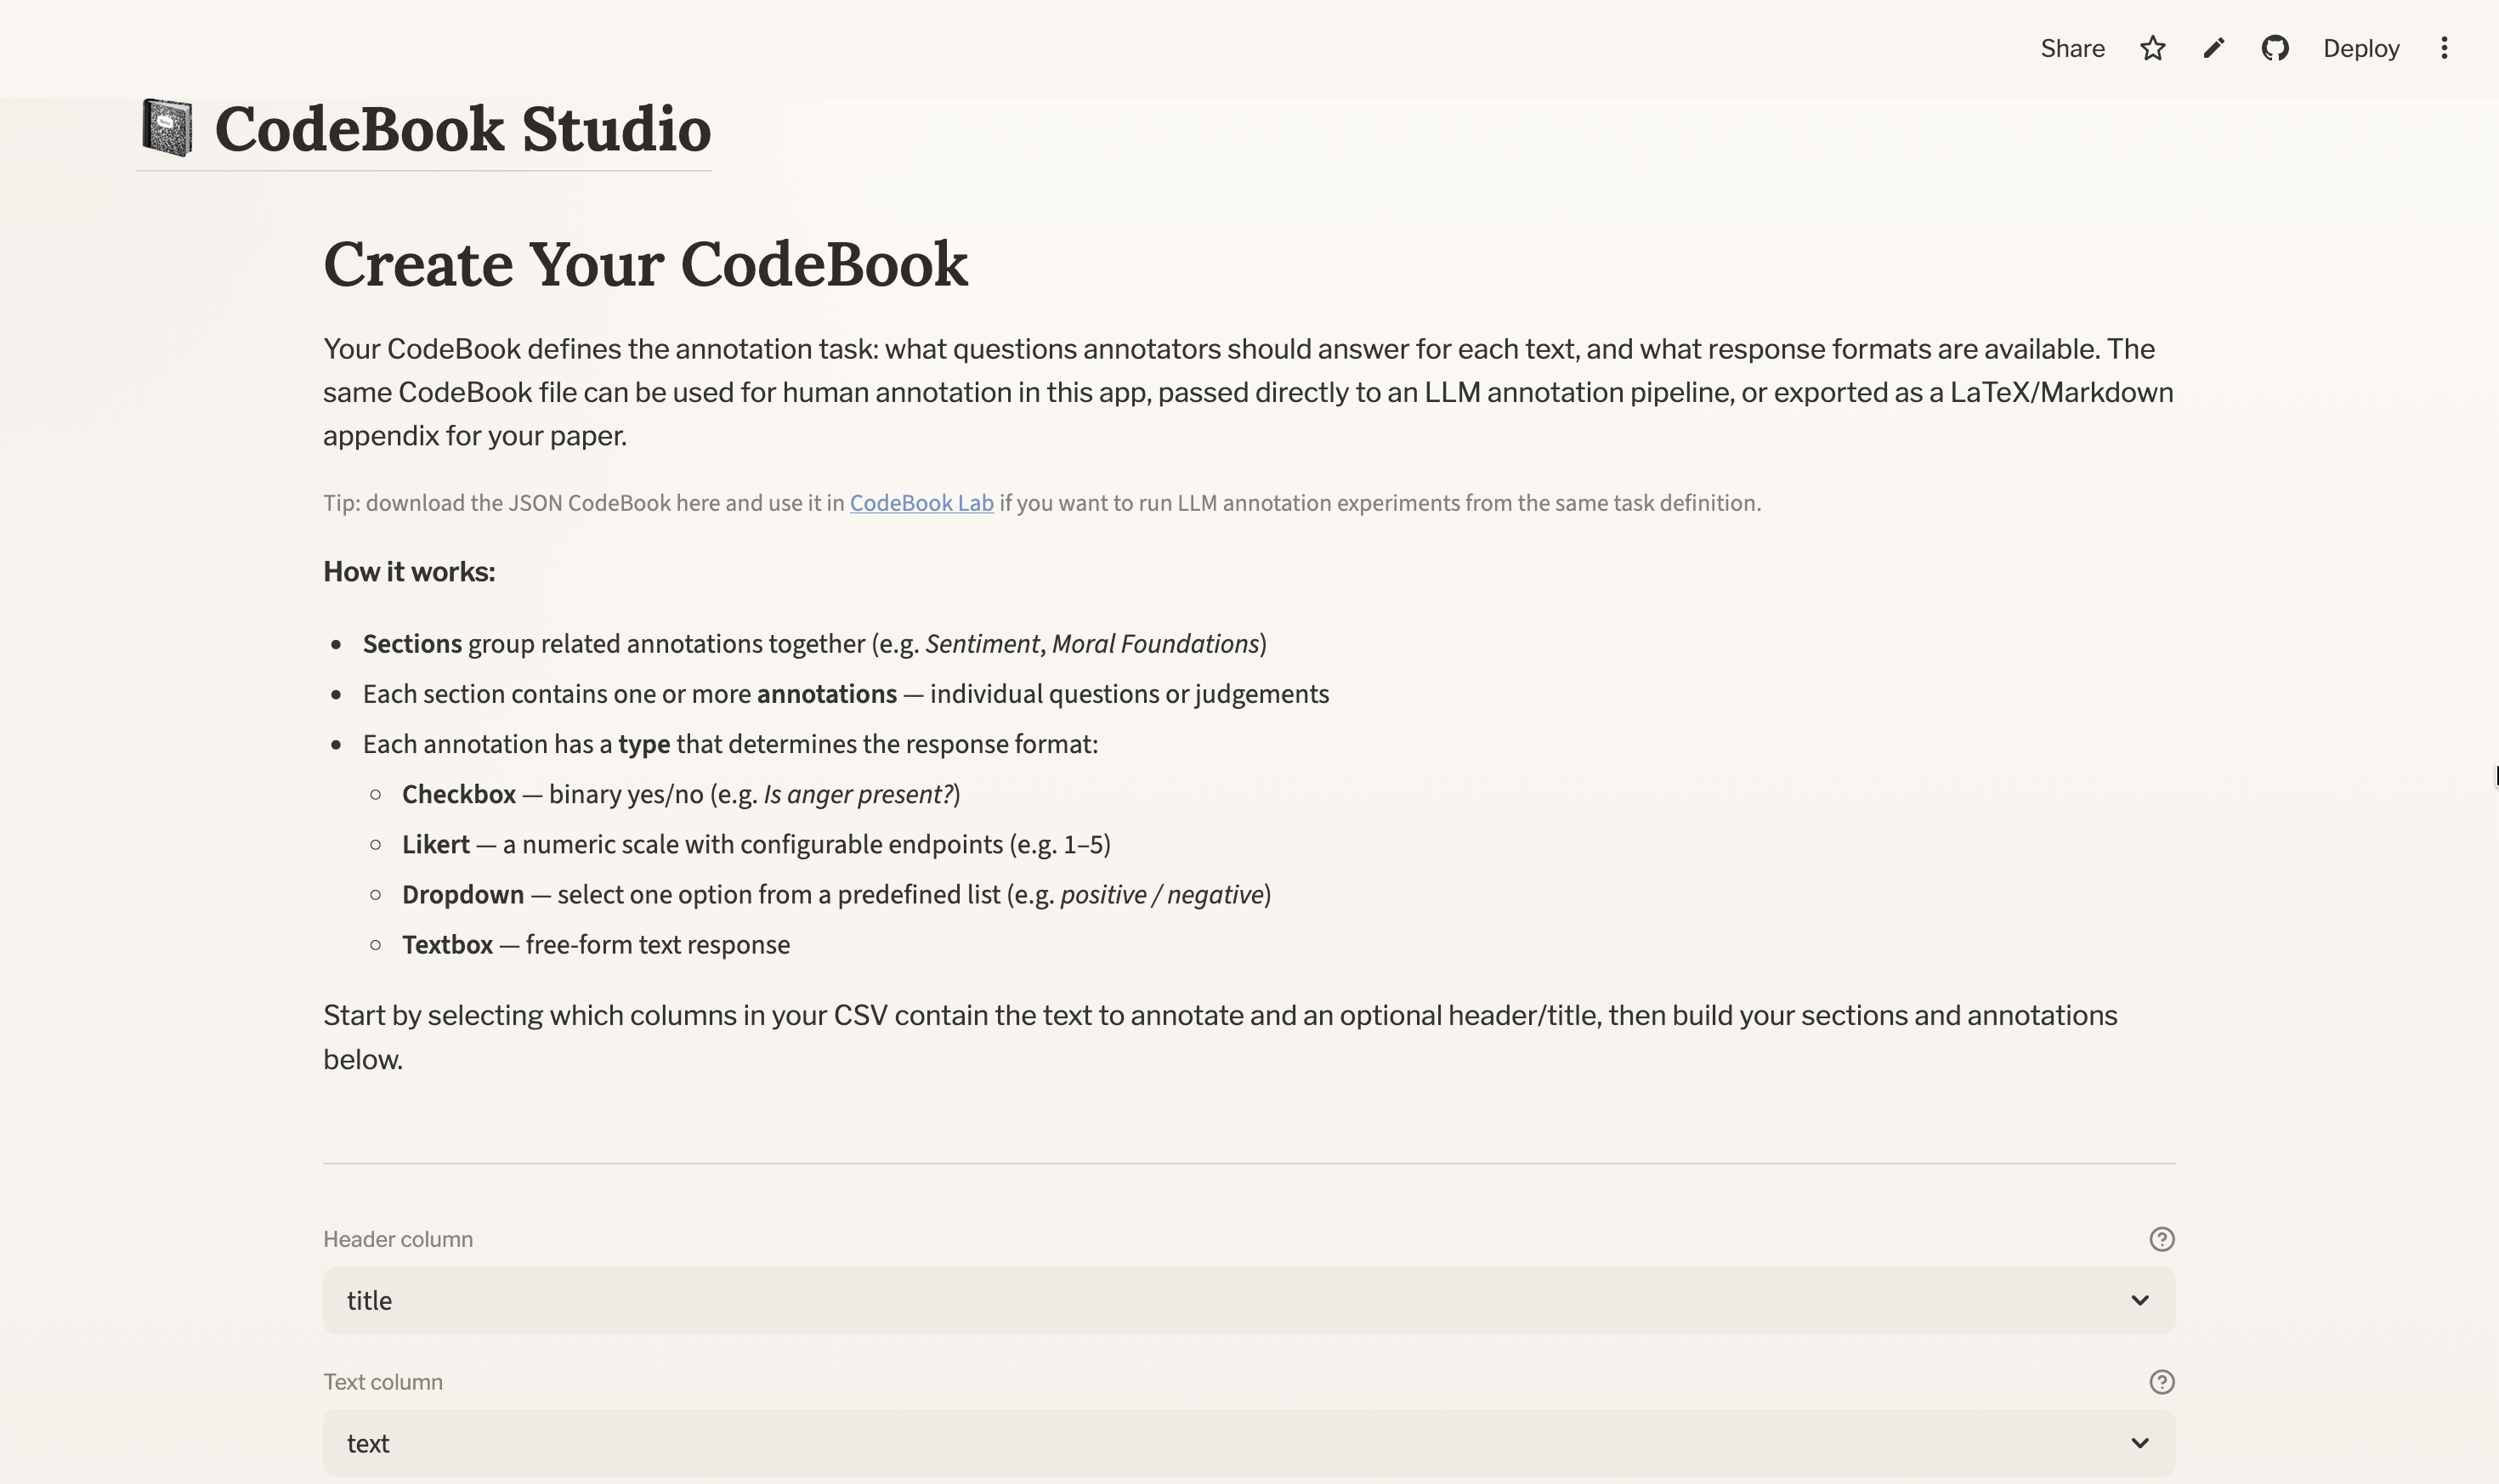This screenshot has width=2499, height=1484.
Task: Show help tooltip for Header column
Action: click(2161, 1239)
